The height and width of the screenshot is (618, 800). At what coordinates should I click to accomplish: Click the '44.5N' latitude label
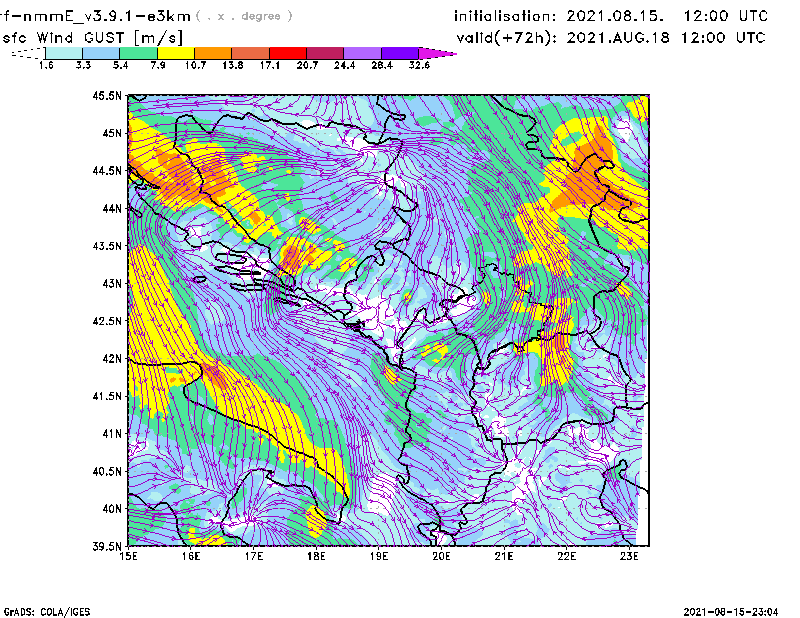tap(107, 170)
